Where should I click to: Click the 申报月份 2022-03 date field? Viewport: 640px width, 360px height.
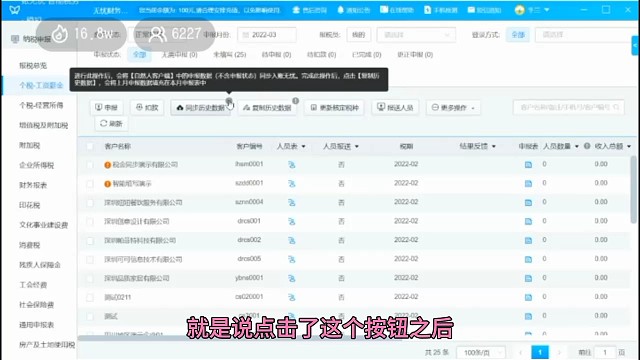(267, 35)
